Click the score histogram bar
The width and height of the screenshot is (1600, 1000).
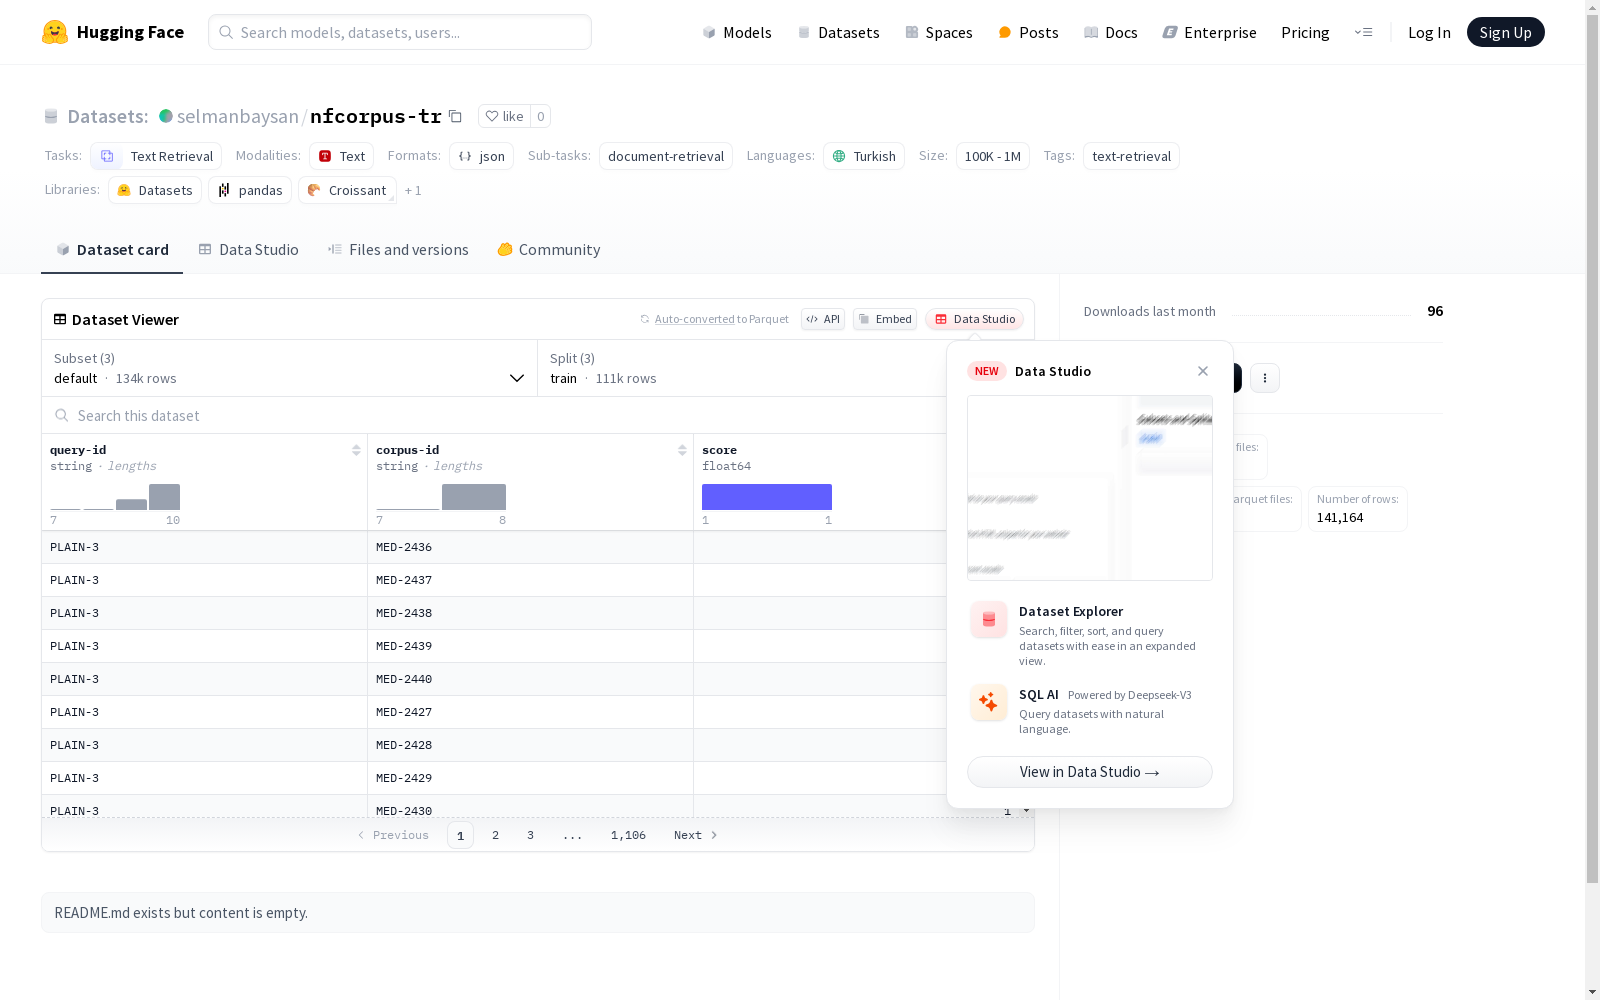[x=767, y=497]
